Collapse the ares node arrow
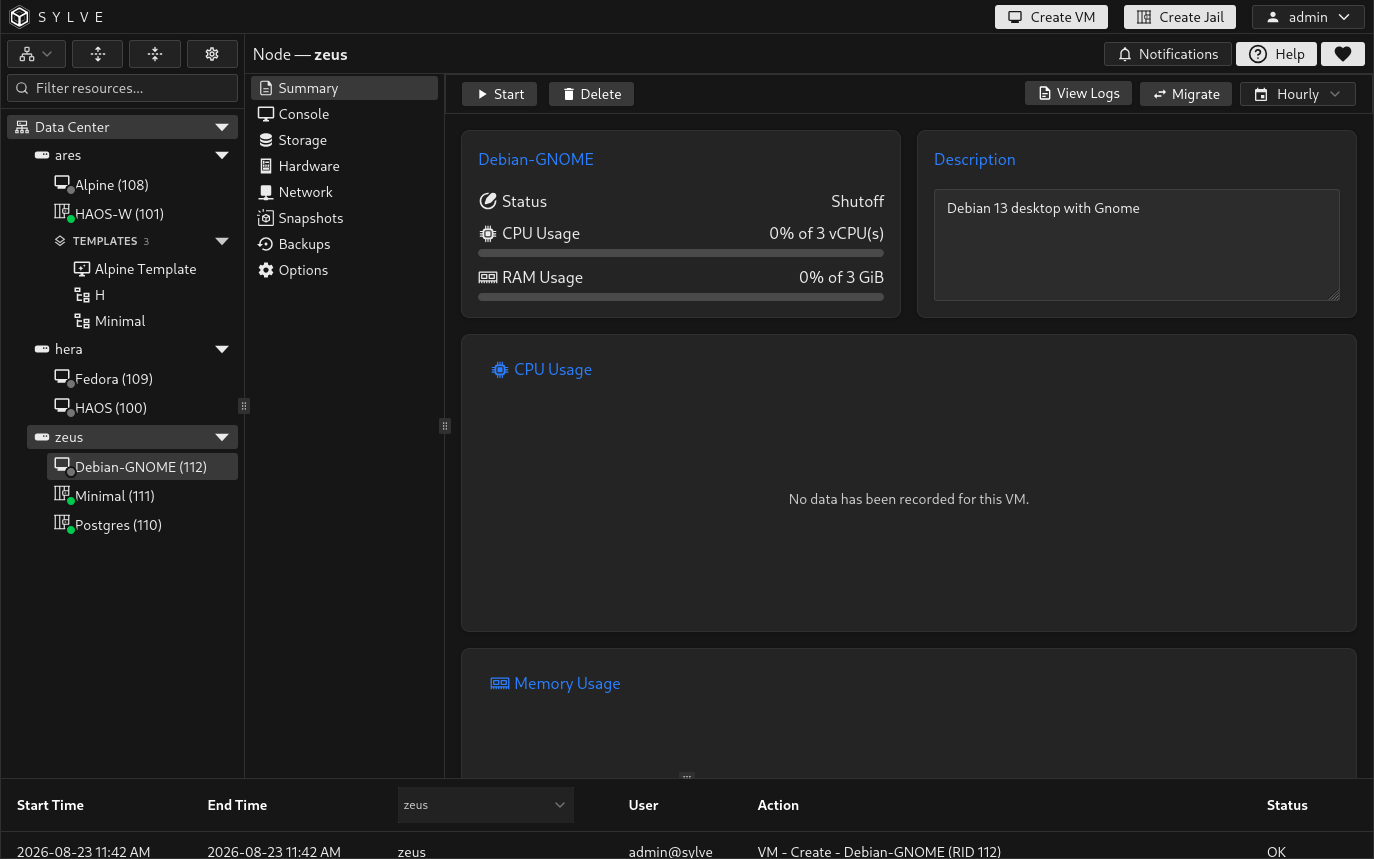This screenshot has height=859, width=1374. pos(222,155)
